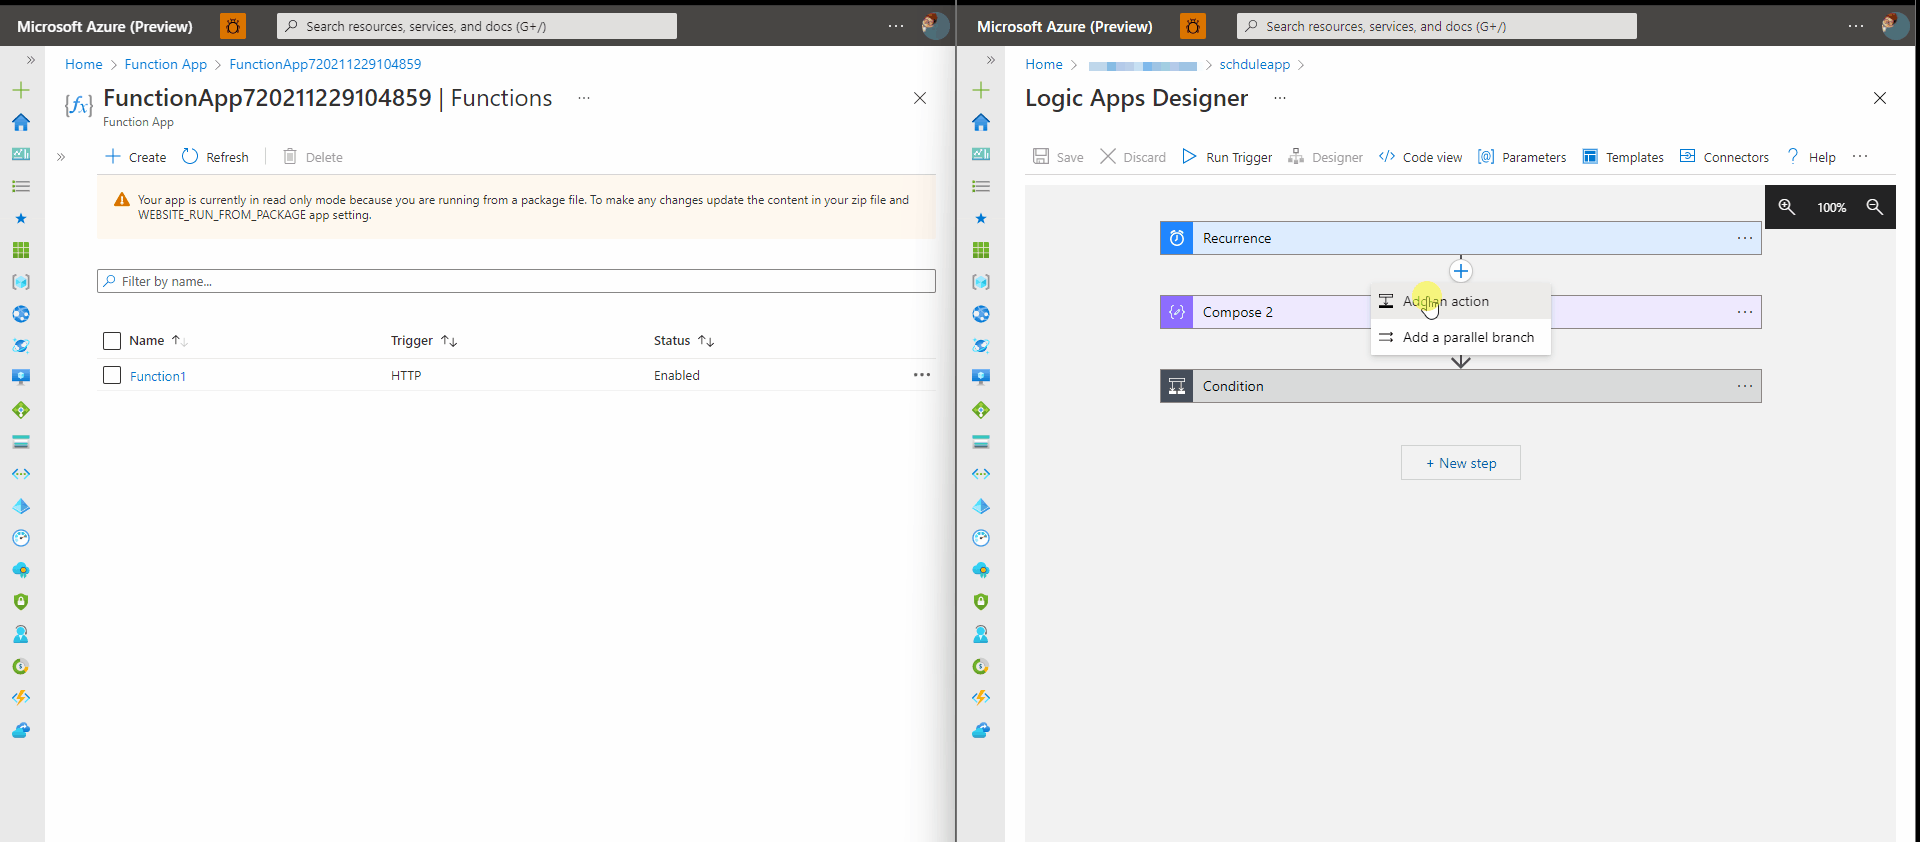This screenshot has height=842, width=1920.
Task: Sort the functions list by Trigger
Action: pyautogui.click(x=424, y=341)
